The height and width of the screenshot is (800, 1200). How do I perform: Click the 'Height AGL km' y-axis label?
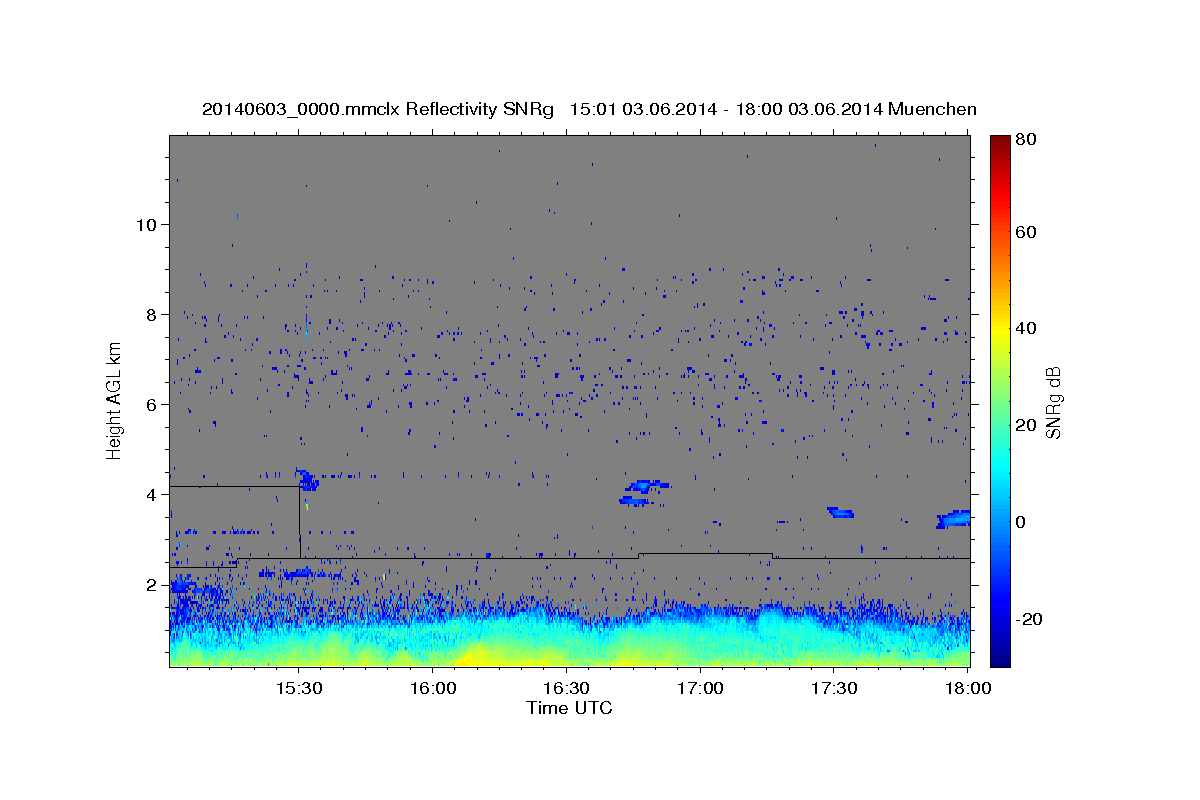click(x=115, y=400)
